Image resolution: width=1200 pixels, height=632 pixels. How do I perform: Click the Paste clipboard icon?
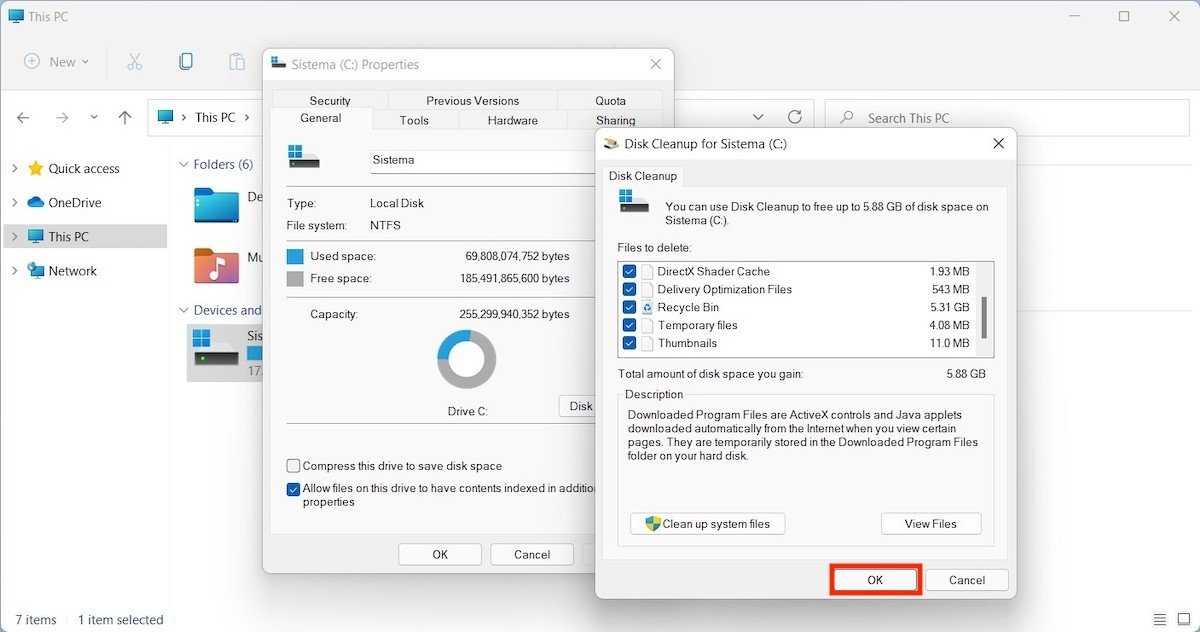click(236, 62)
